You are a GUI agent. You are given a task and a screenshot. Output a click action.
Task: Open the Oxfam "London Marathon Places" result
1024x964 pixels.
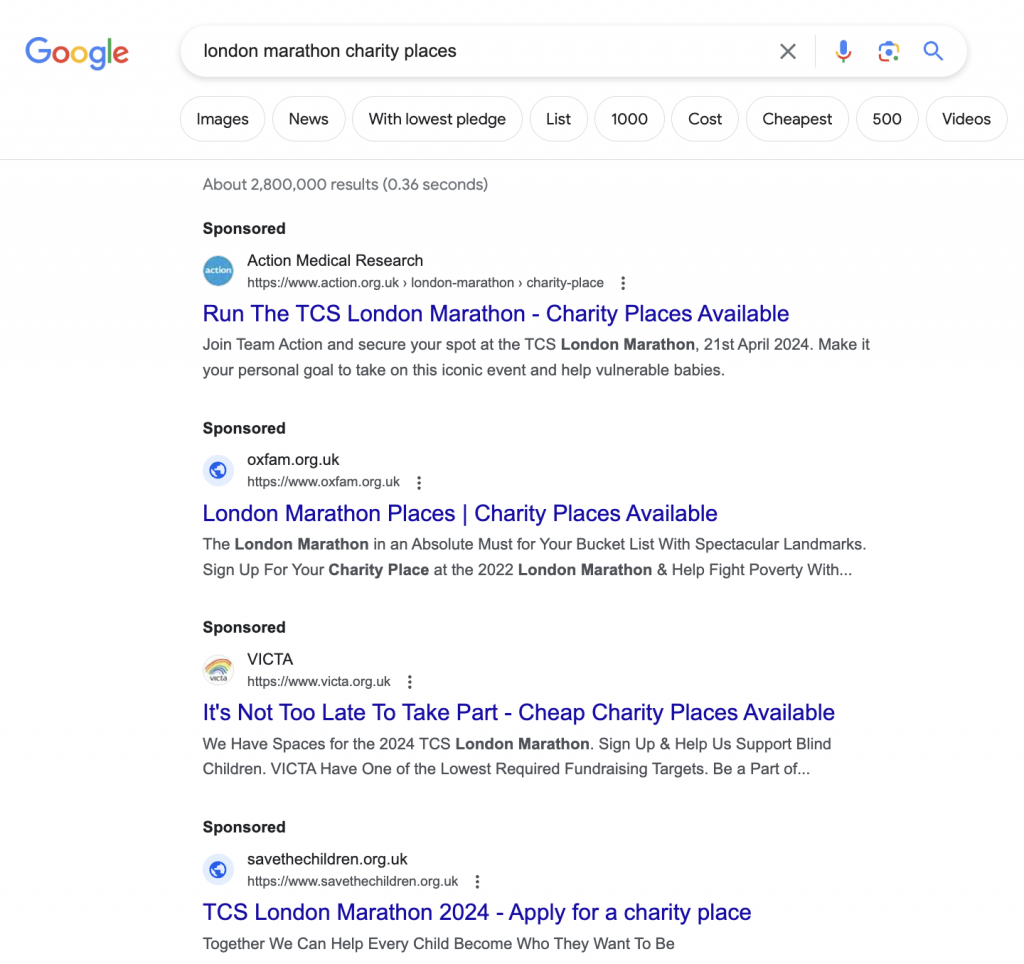point(459,514)
